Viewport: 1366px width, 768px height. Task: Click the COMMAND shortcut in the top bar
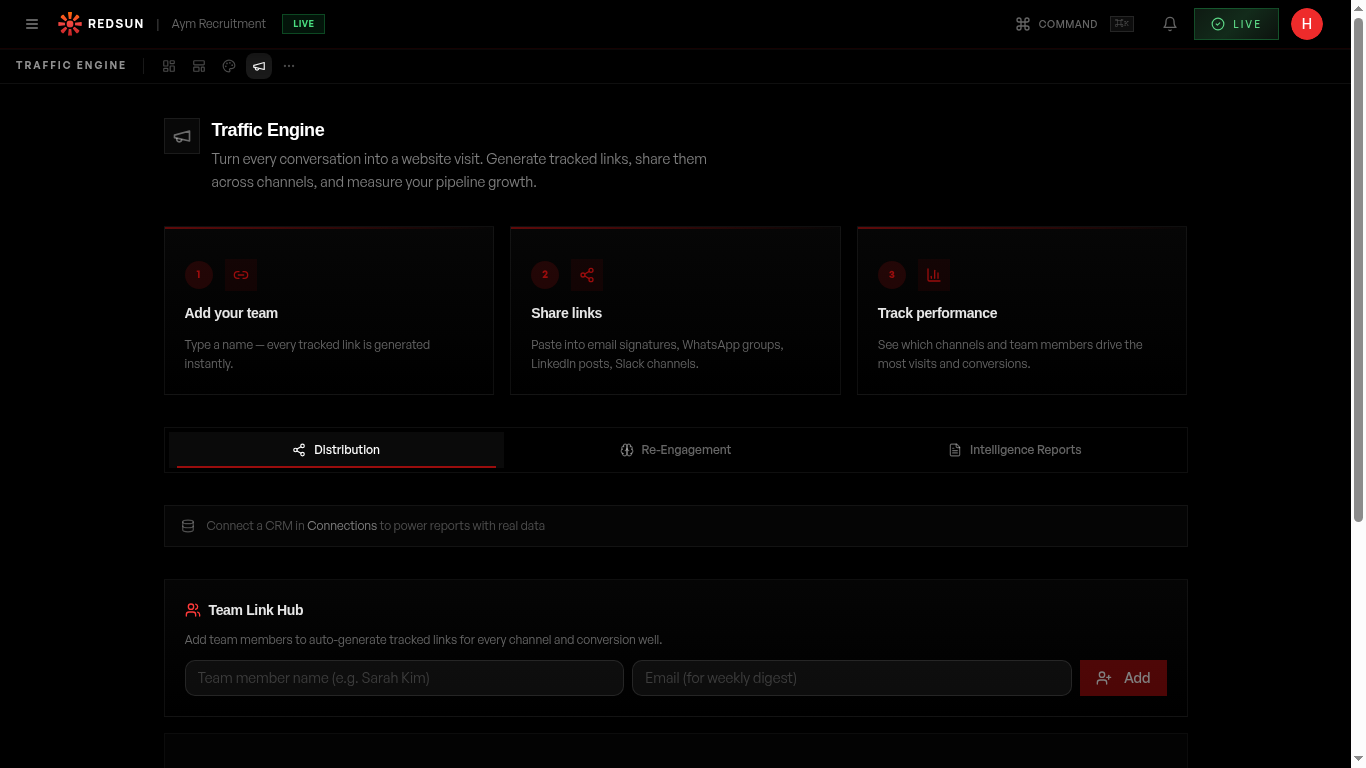coord(1058,24)
